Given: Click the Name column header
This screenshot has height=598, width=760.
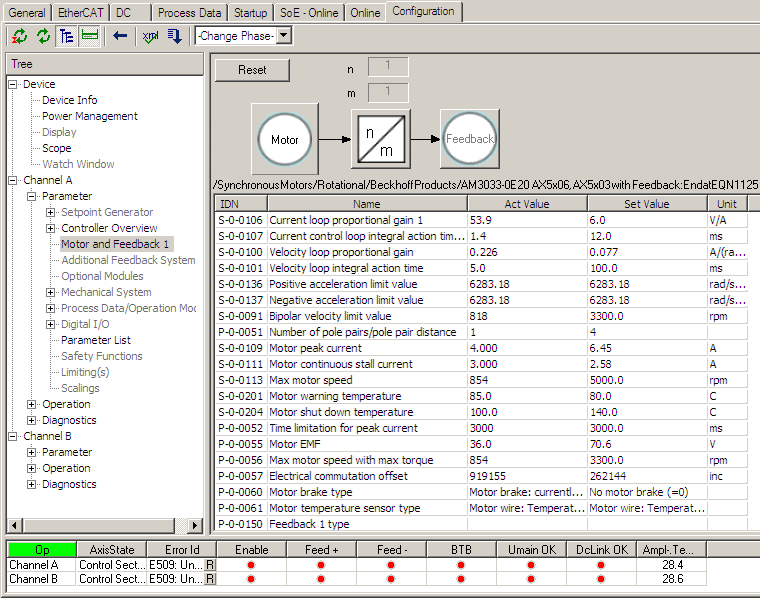Looking at the screenshot, I should coord(367,204).
